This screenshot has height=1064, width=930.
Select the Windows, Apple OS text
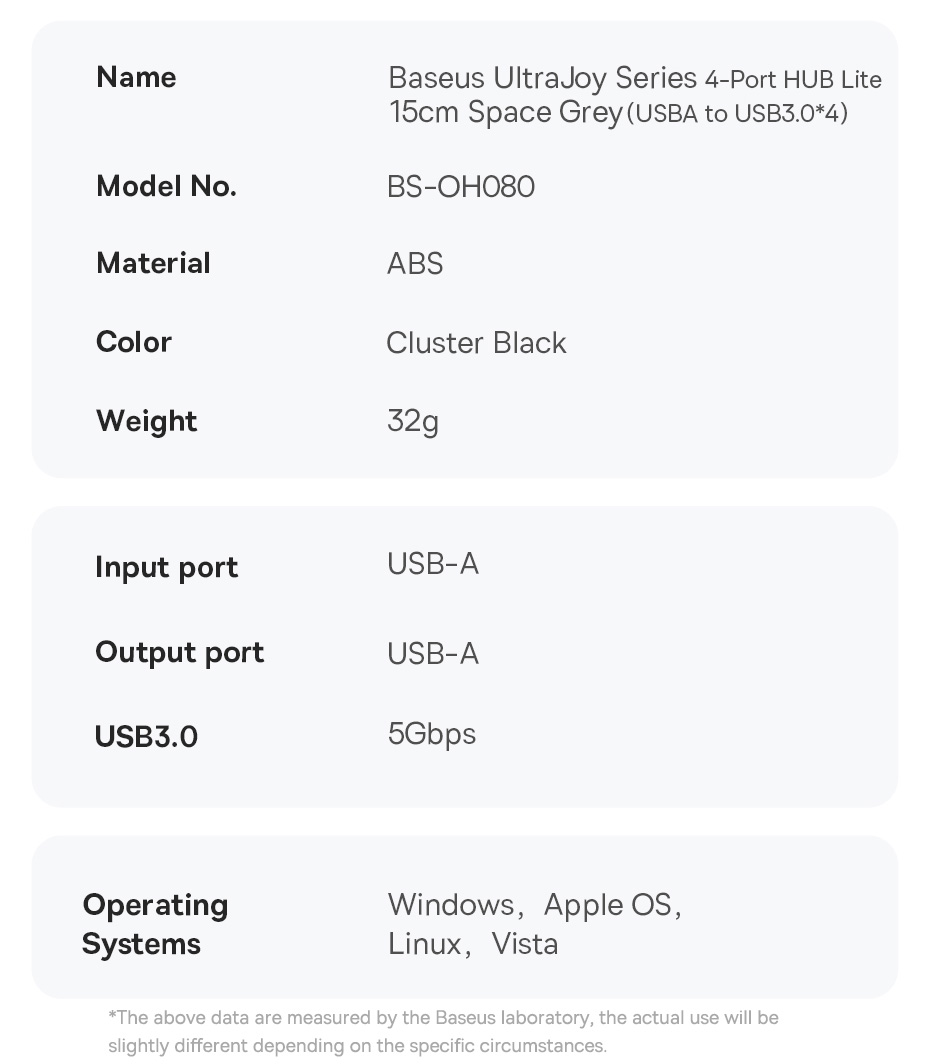coord(535,905)
